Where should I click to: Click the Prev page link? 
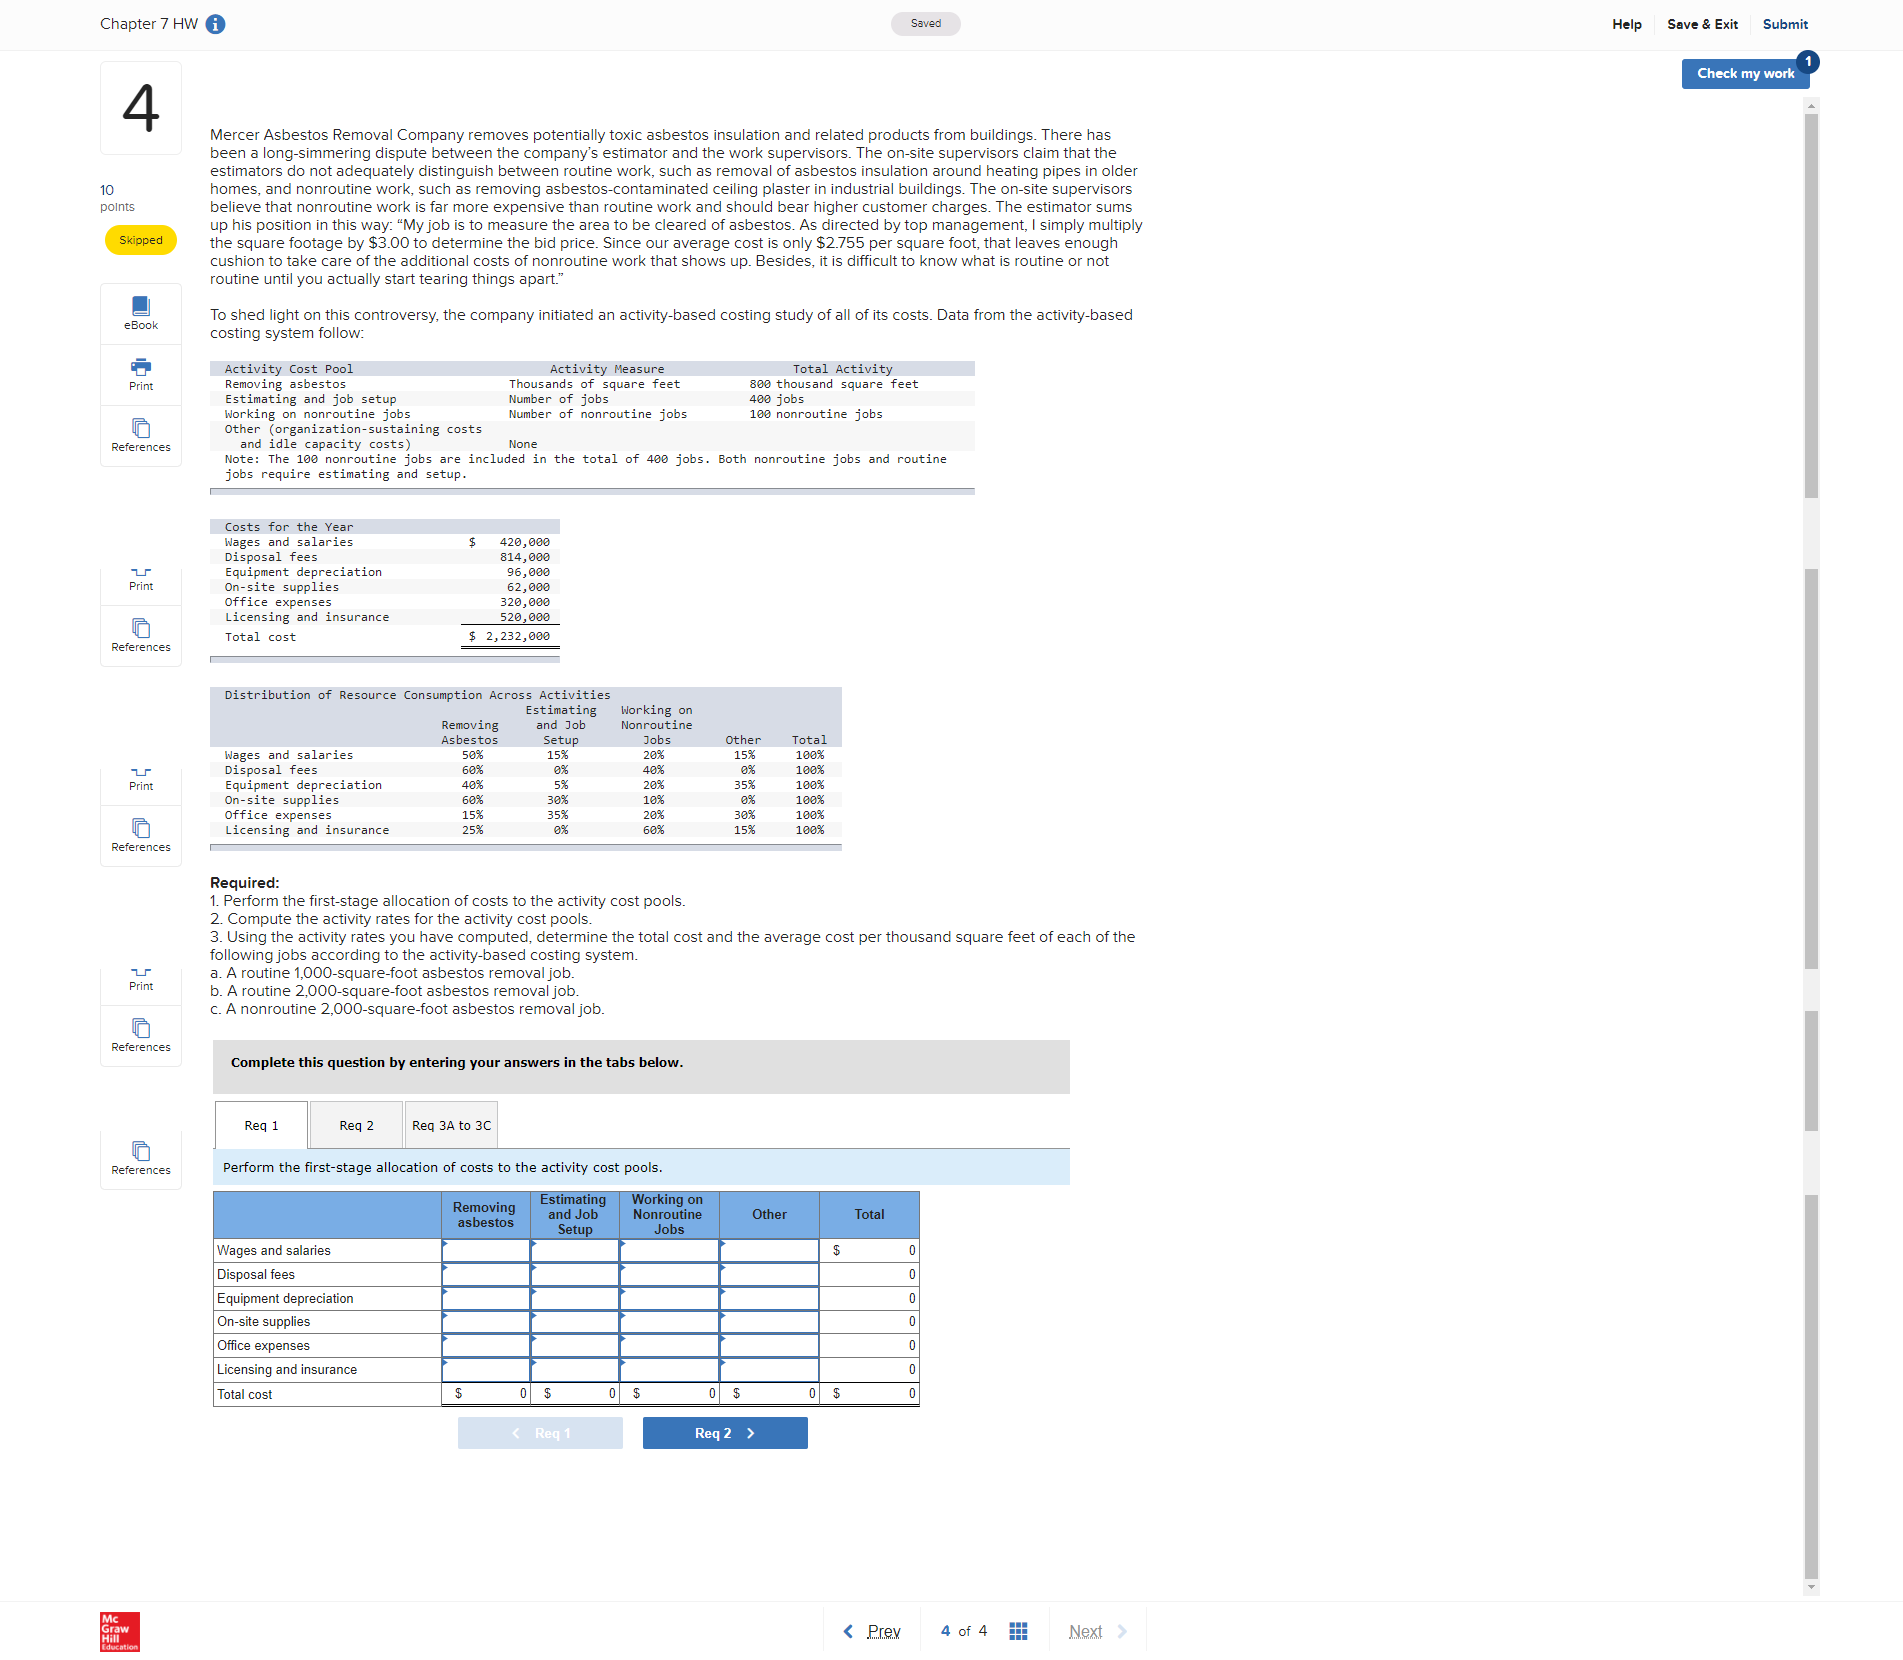pyautogui.click(x=881, y=1630)
